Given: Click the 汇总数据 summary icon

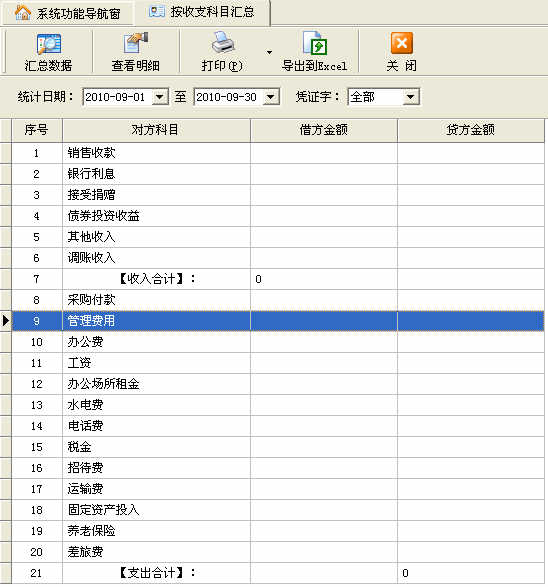Looking at the screenshot, I should pyautogui.click(x=49, y=44).
